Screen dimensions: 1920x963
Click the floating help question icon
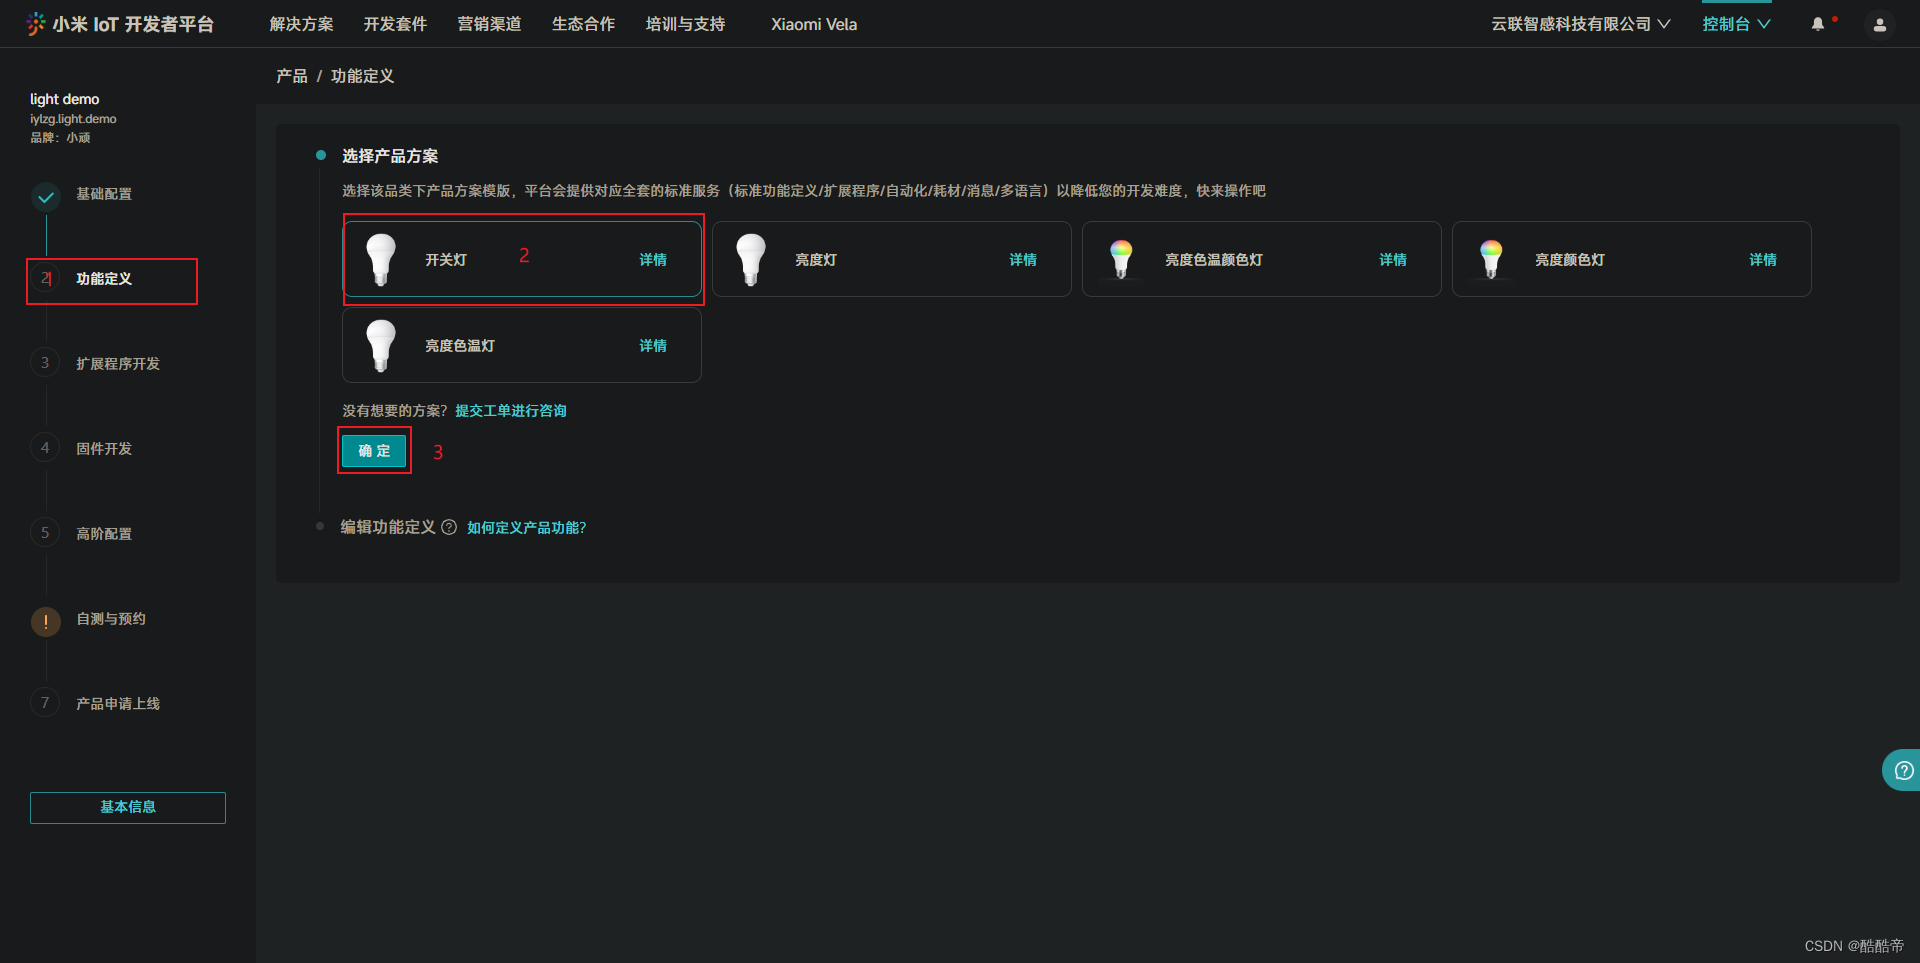1903,770
